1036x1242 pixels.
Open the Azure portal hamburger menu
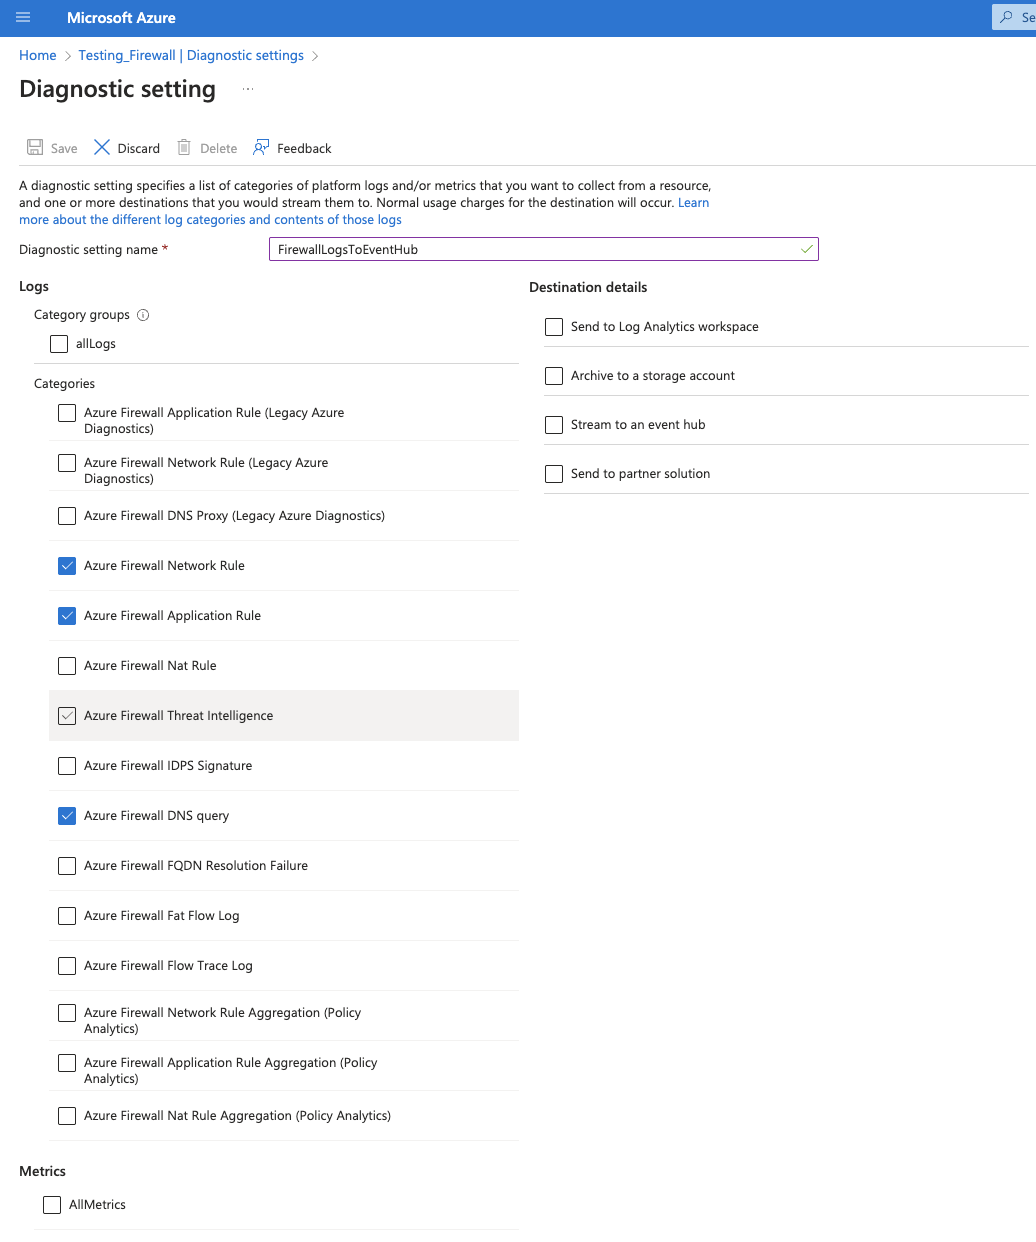coord(23,18)
